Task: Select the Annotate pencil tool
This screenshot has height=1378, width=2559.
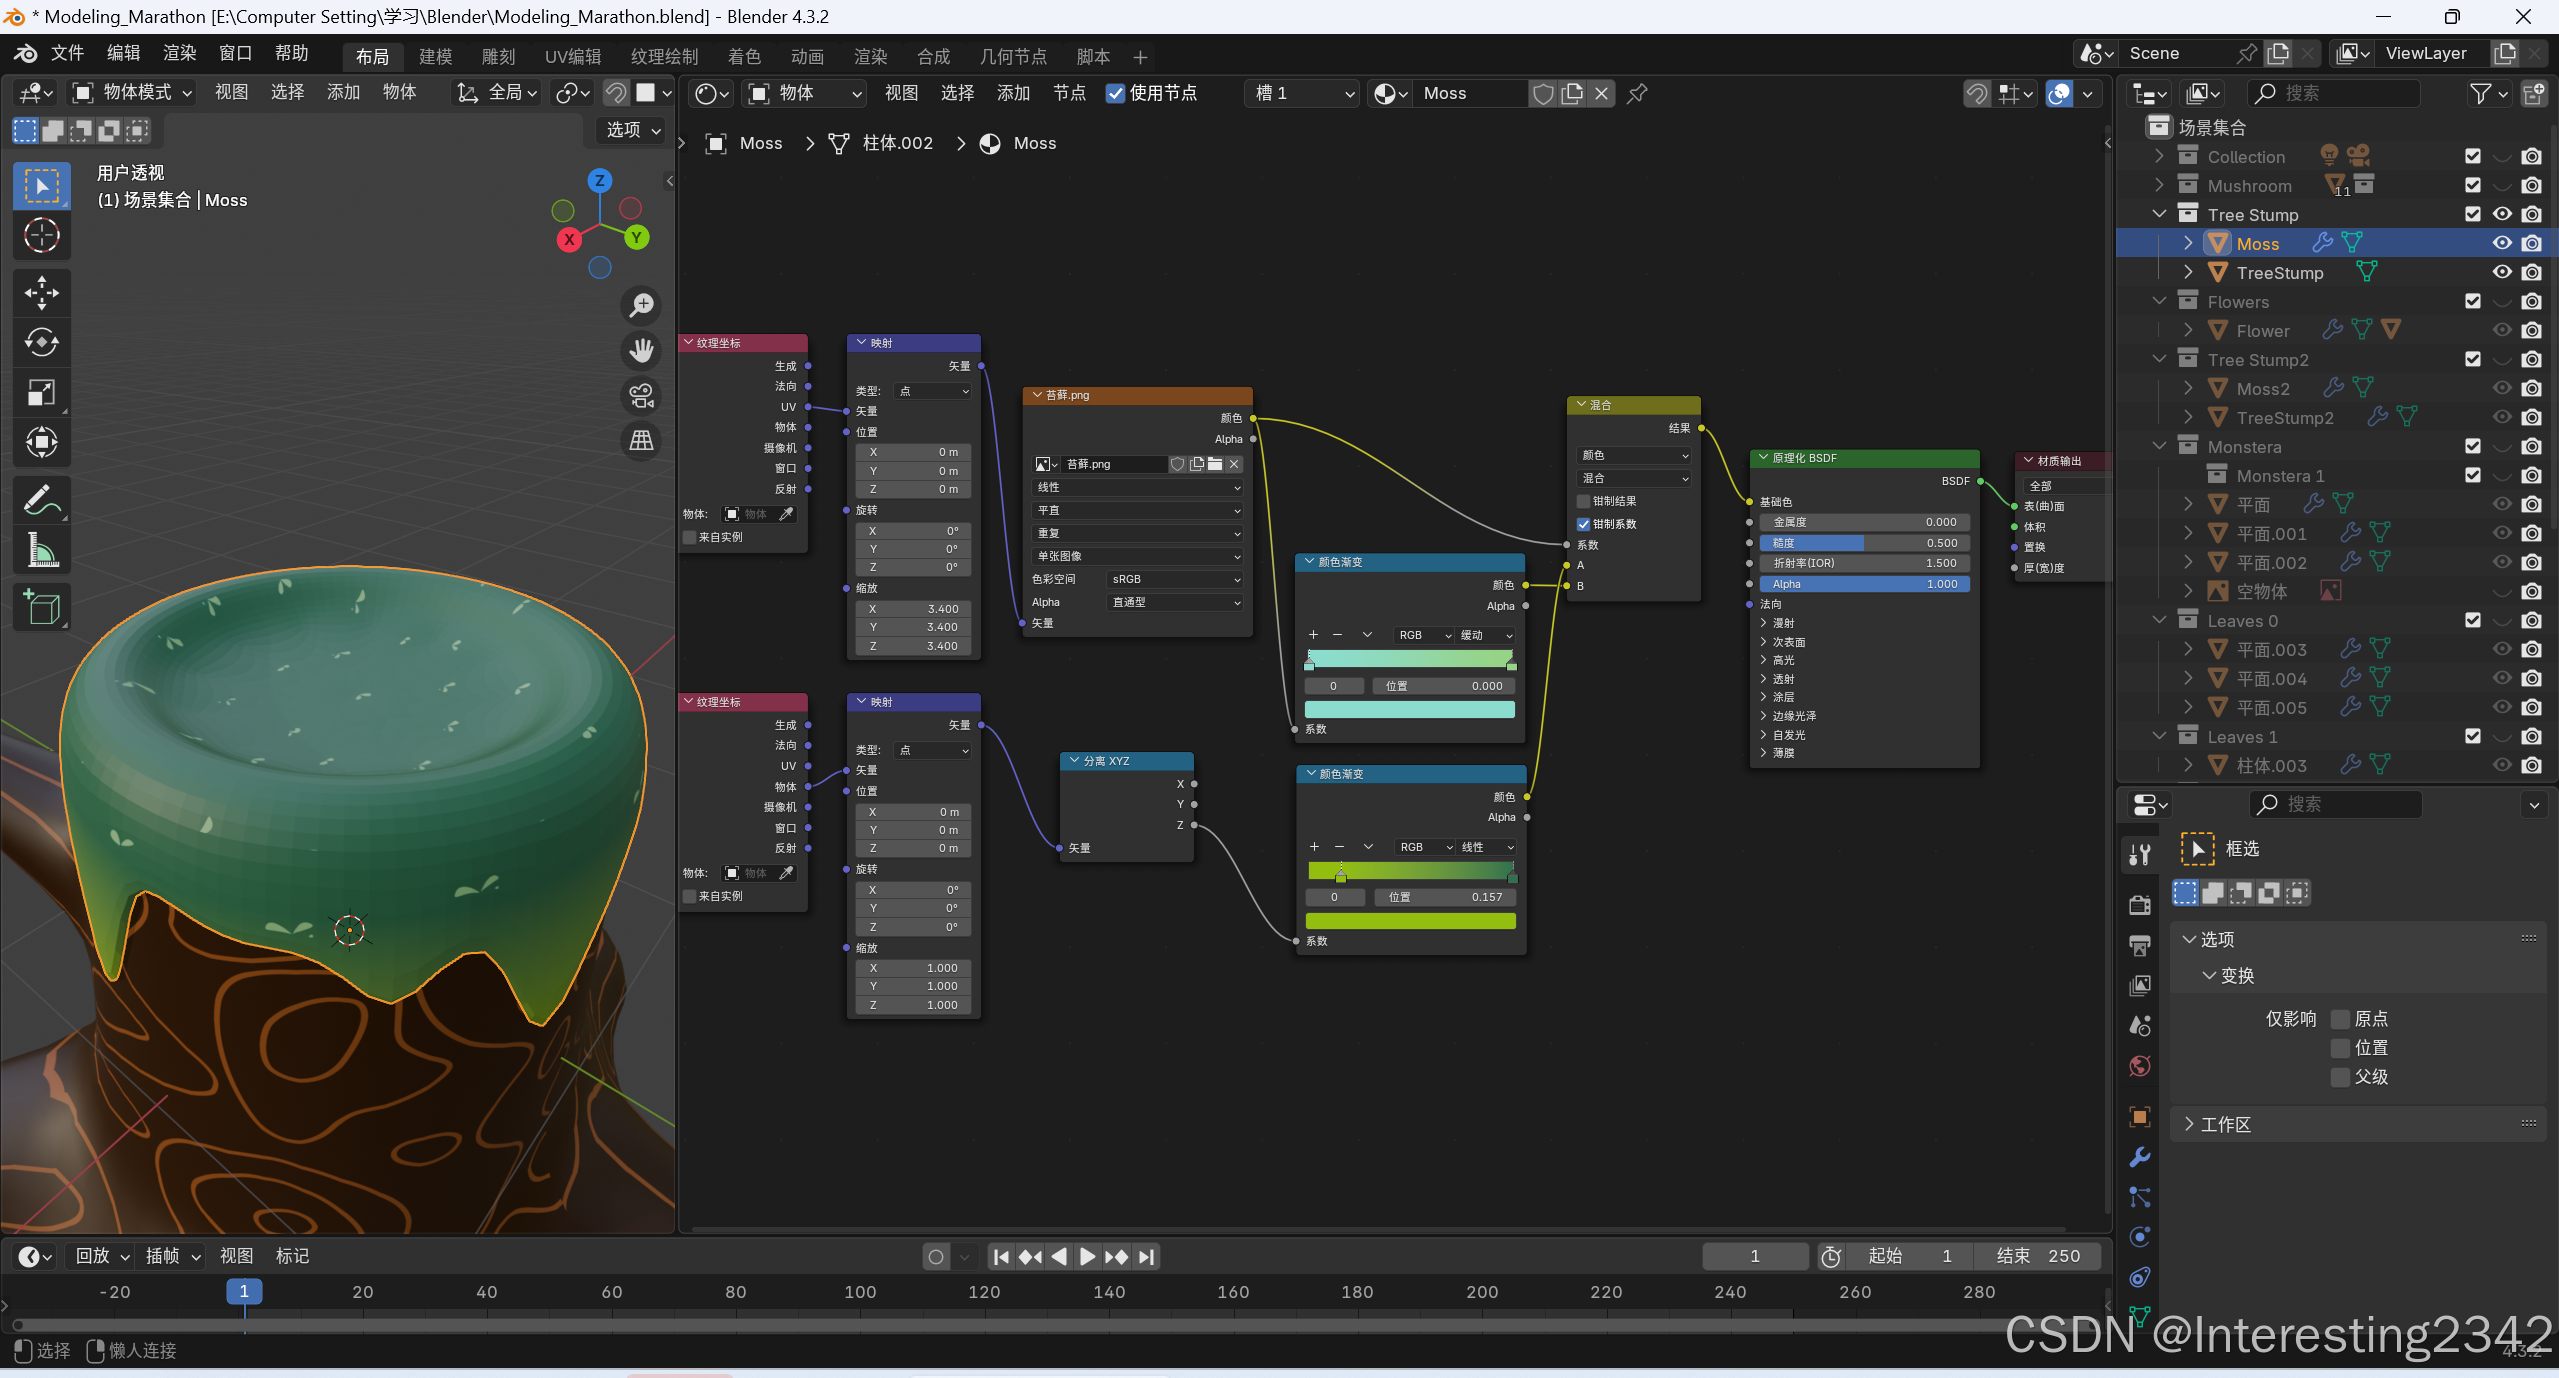Action: tap(41, 499)
